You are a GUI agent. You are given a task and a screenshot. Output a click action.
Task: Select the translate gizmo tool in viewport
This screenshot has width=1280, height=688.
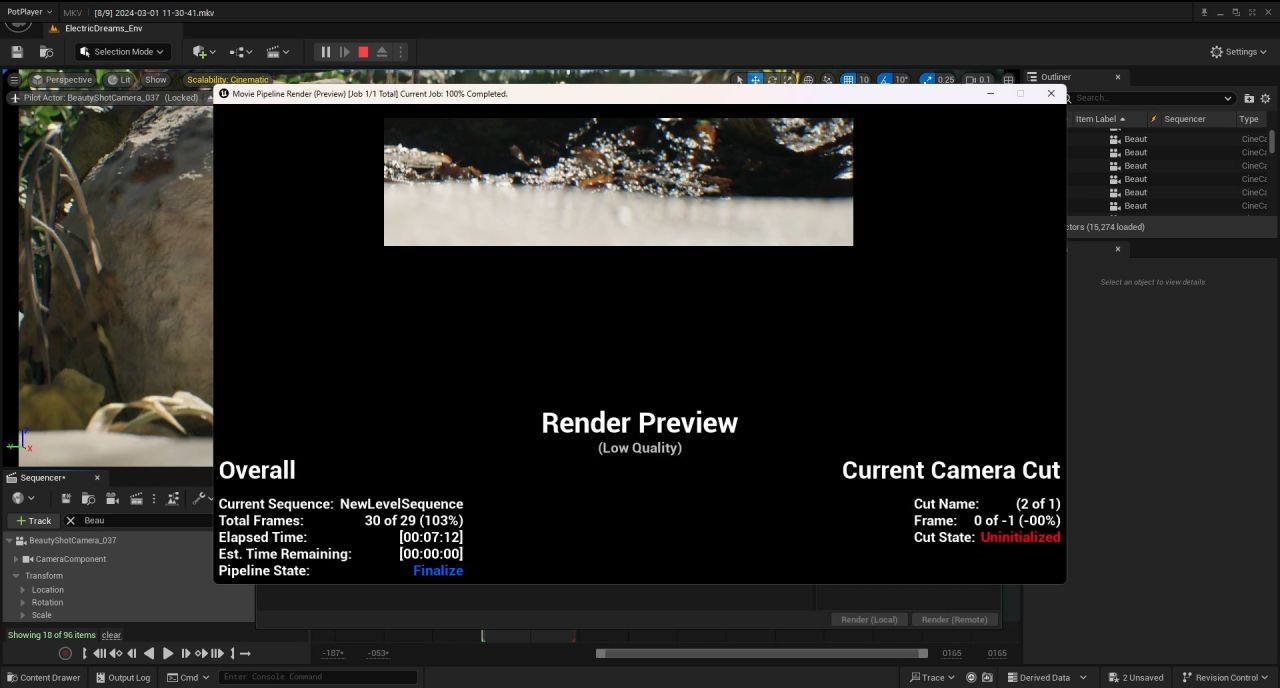(756, 80)
